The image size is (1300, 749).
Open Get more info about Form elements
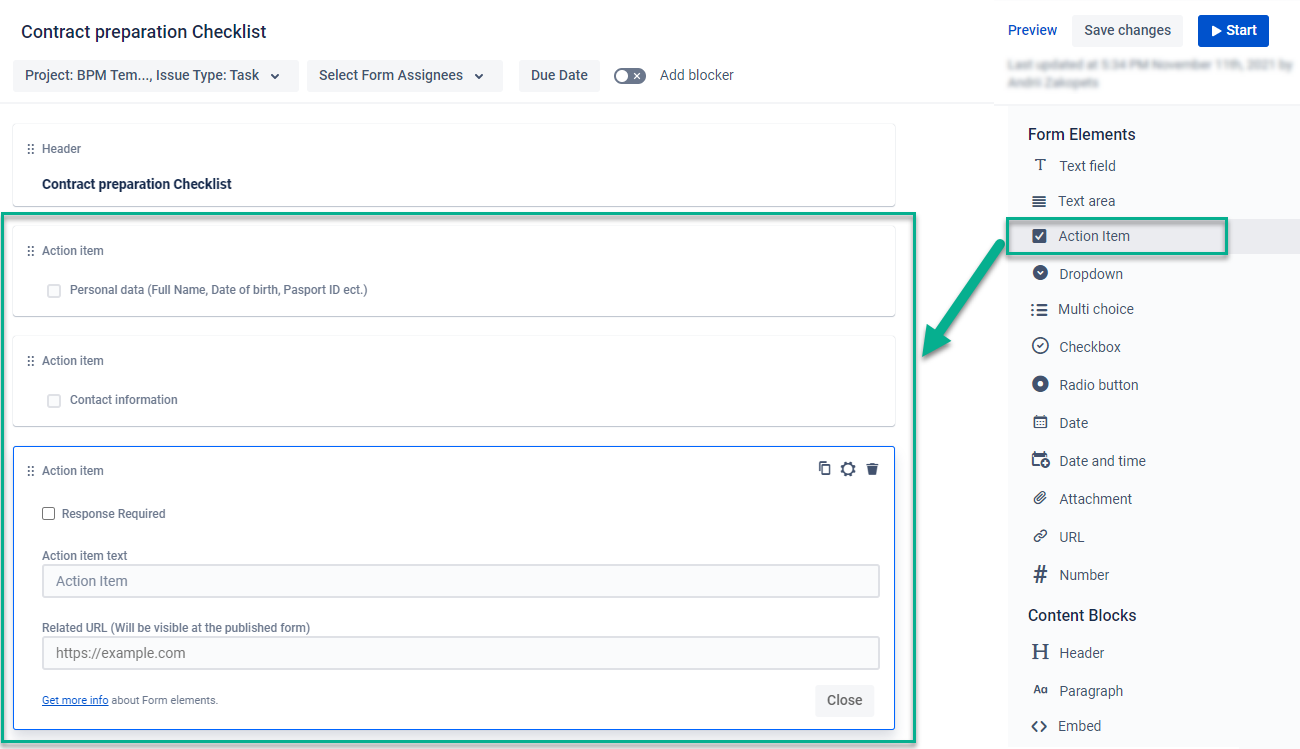point(74,700)
